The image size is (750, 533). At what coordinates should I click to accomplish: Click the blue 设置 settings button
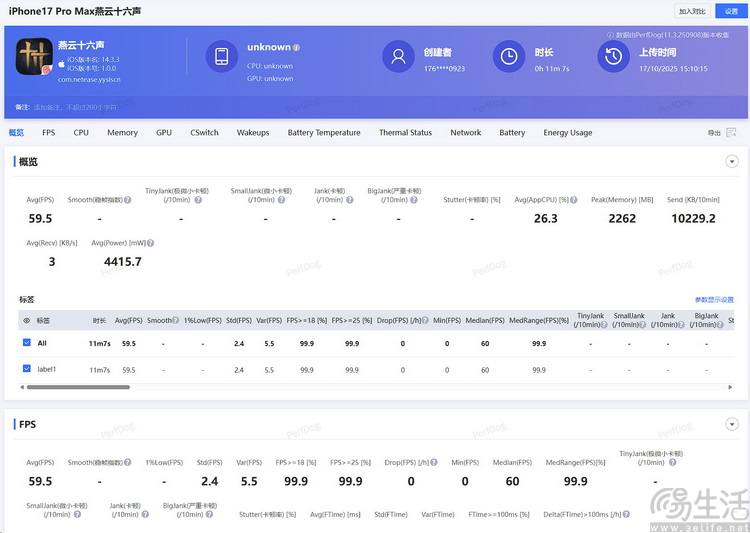coord(731,11)
